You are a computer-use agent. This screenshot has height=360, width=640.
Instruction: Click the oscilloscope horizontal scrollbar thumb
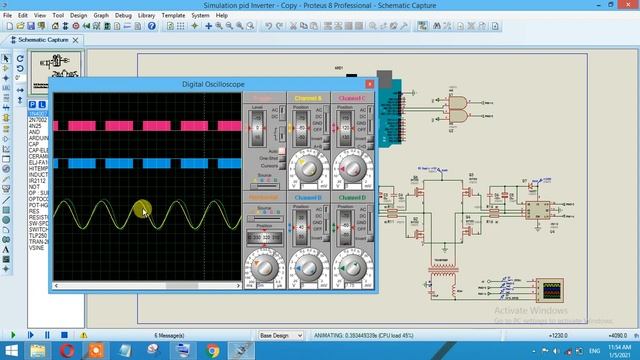pos(182,286)
